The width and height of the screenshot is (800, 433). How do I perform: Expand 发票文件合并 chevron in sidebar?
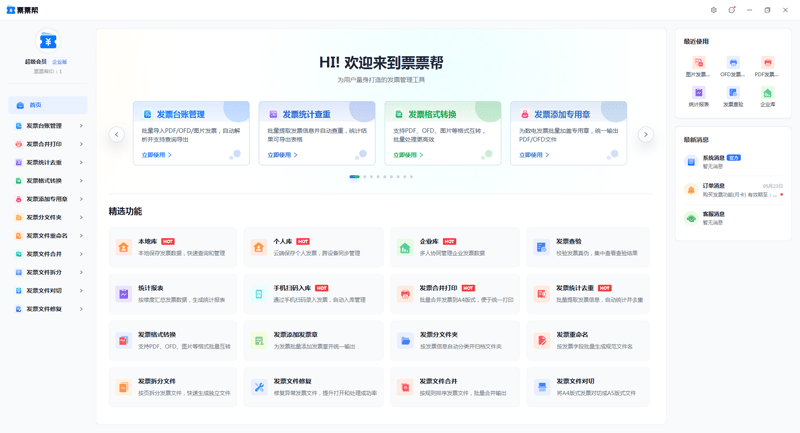point(81,254)
